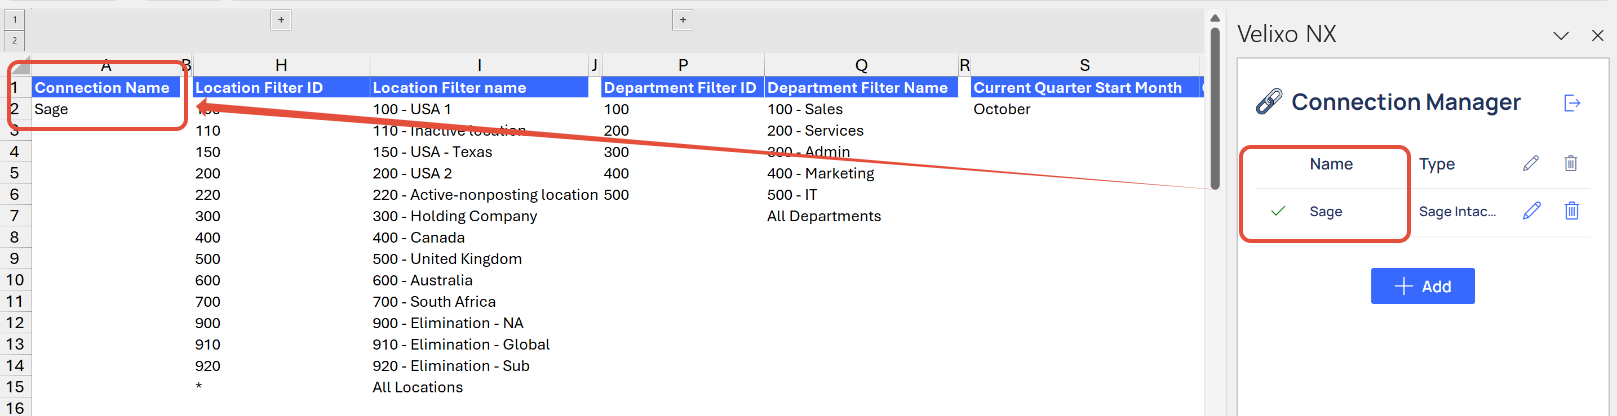Select the All Locations cell

[x=479, y=387]
